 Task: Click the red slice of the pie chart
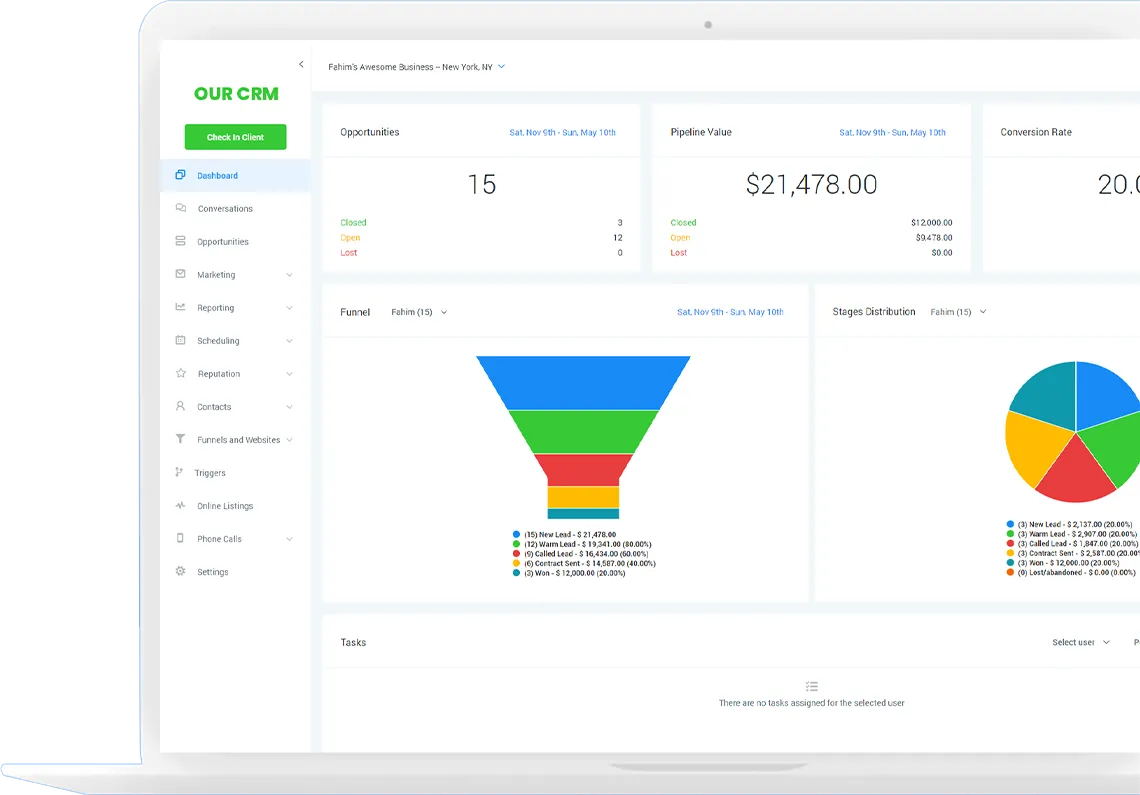[1075, 474]
